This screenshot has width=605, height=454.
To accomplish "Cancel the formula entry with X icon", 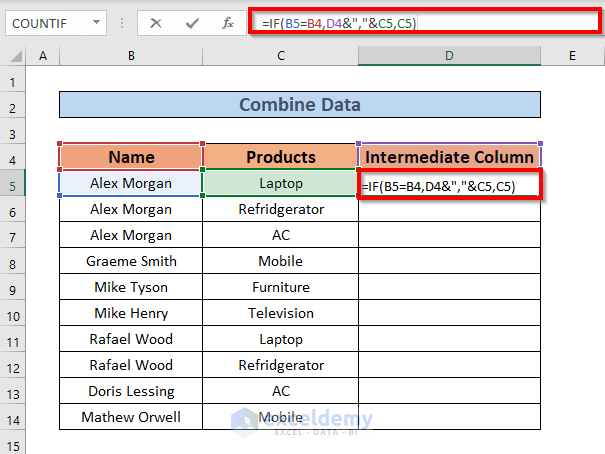I will (157, 22).
